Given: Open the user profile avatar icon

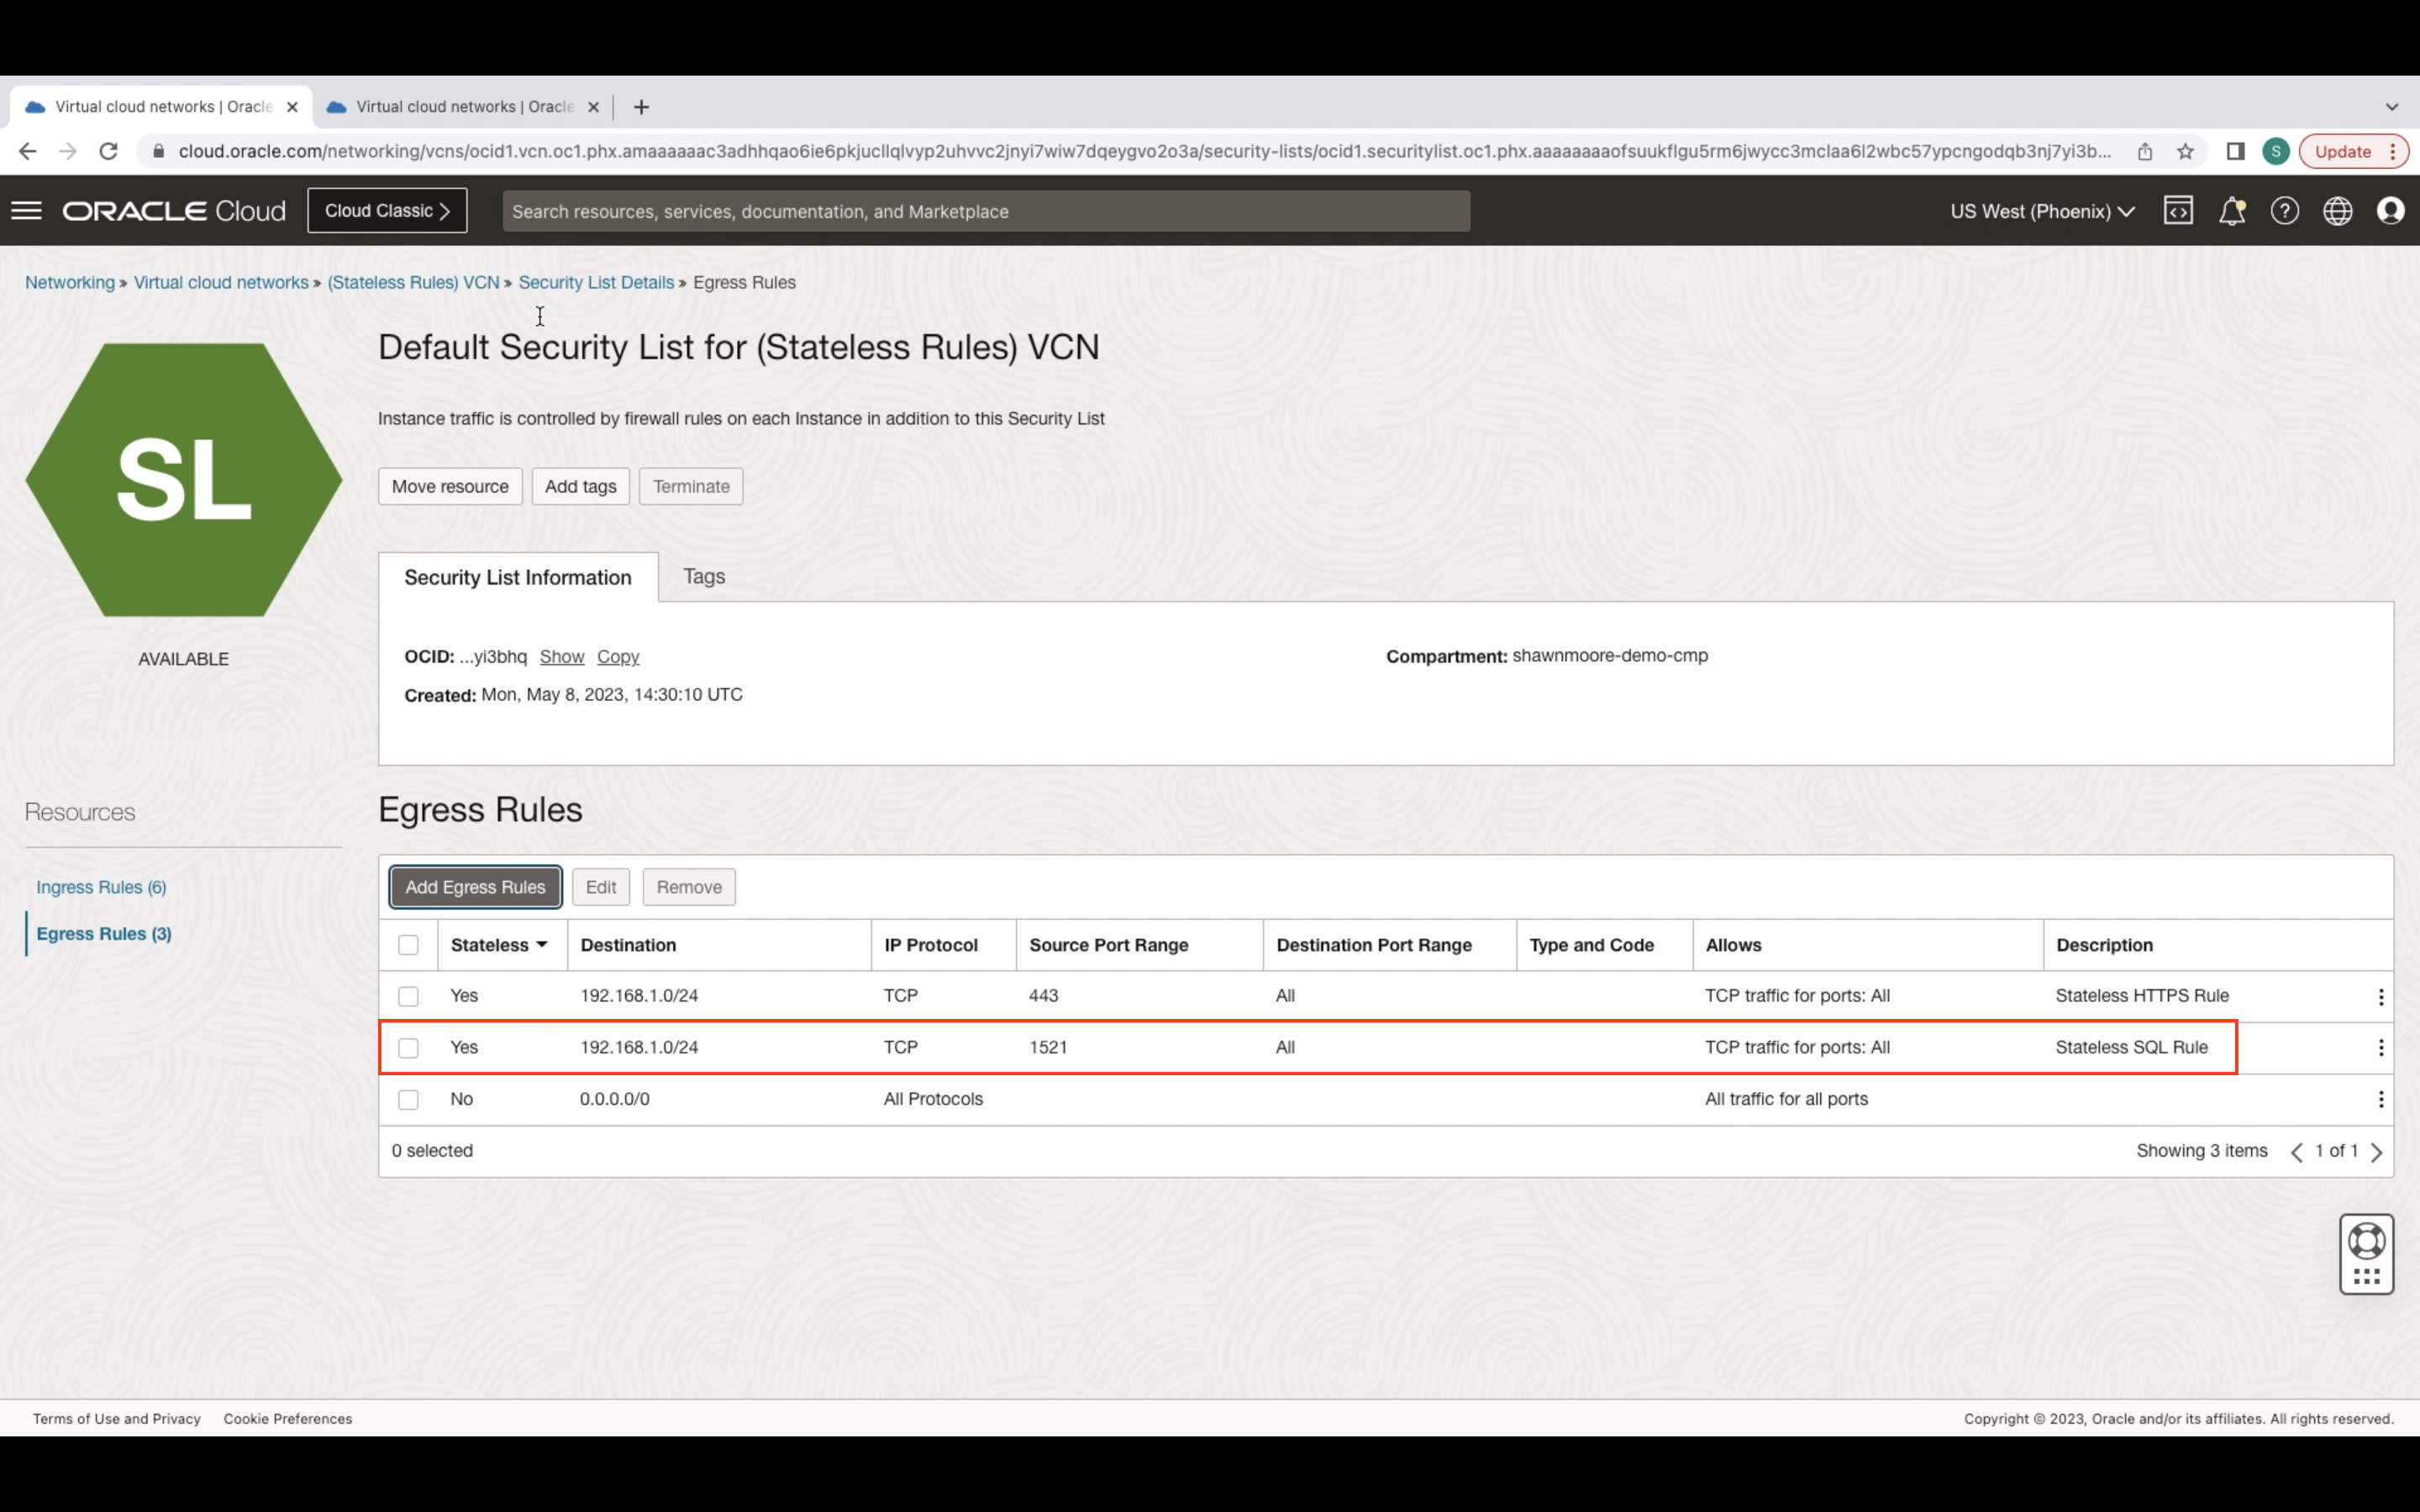Looking at the screenshot, I should (x=2390, y=211).
